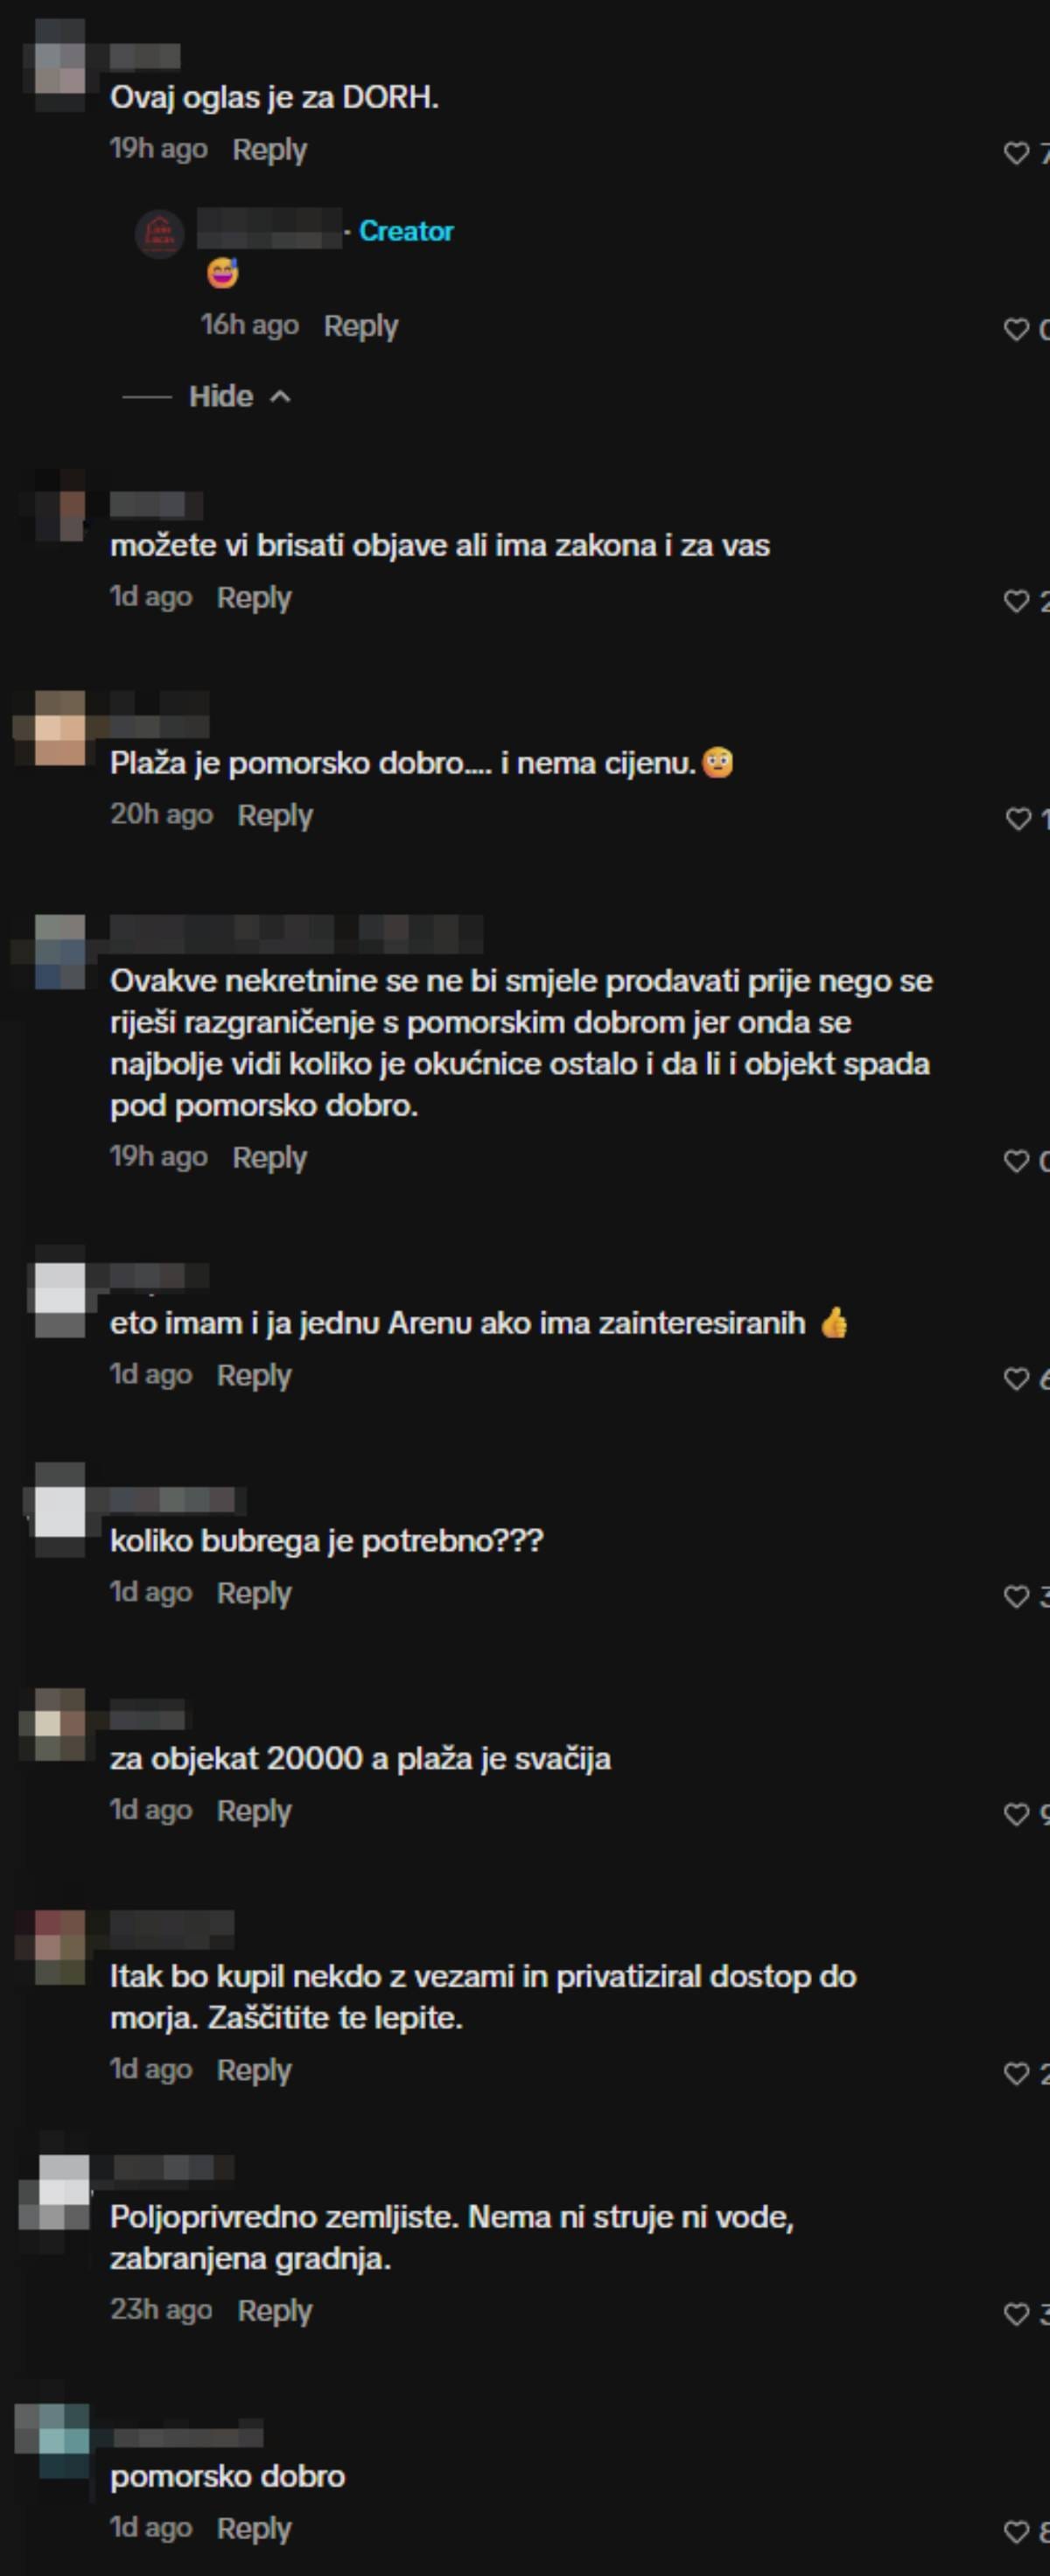Reply to the "Ovaj oglas je za DORH" comment
Image resolution: width=1050 pixels, height=2576 pixels.
(x=269, y=150)
